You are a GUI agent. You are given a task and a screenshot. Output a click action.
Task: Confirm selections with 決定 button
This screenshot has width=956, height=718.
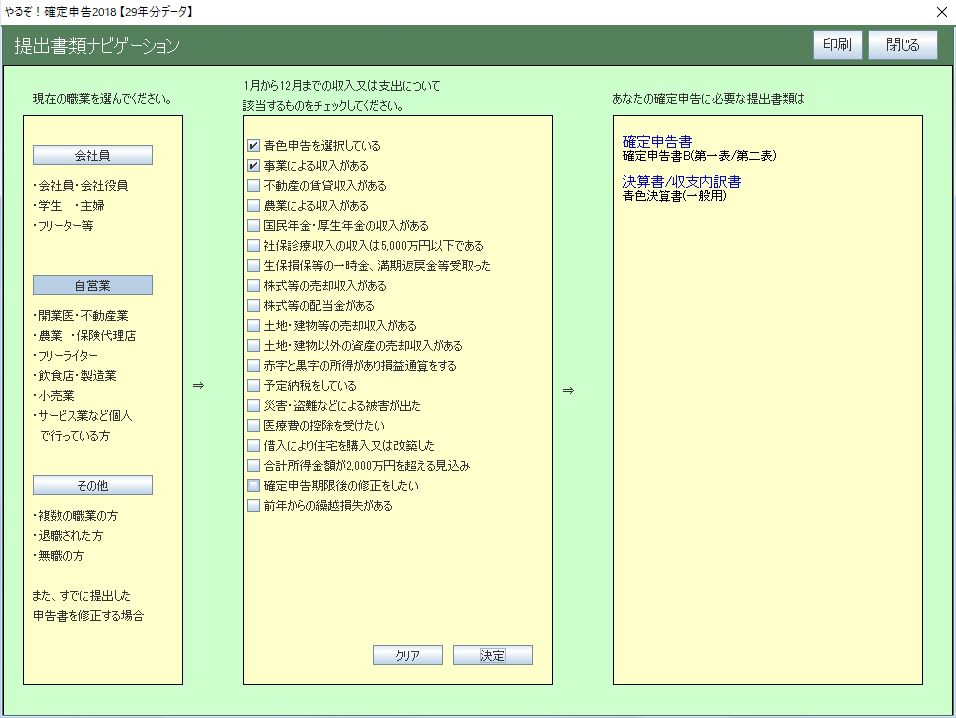click(x=492, y=656)
